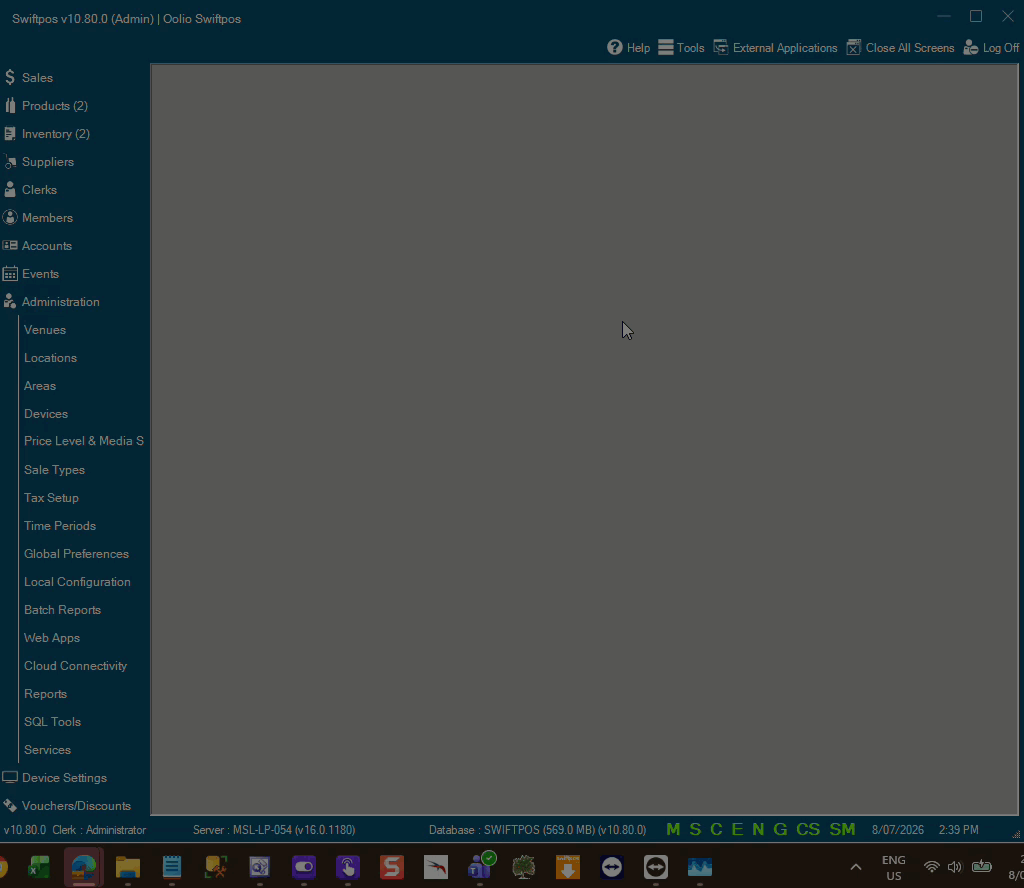The height and width of the screenshot is (888, 1024).
Task: Open Venues under Administration
Action: 44,330
